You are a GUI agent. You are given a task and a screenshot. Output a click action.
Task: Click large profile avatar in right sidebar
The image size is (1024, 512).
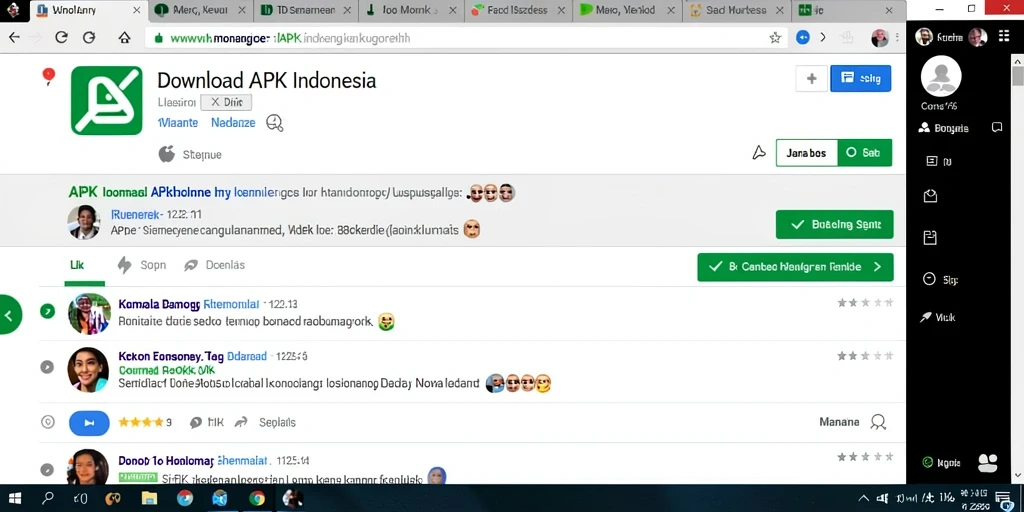click(940, 76)
